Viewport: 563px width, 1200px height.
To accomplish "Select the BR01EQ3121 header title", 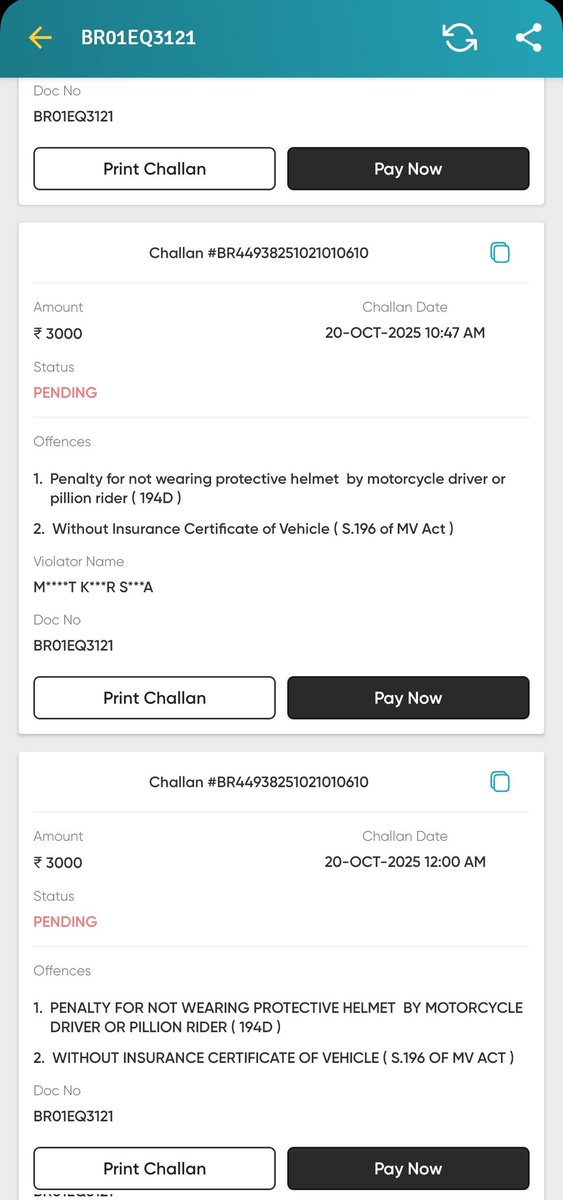I will (x=138, y=38).
